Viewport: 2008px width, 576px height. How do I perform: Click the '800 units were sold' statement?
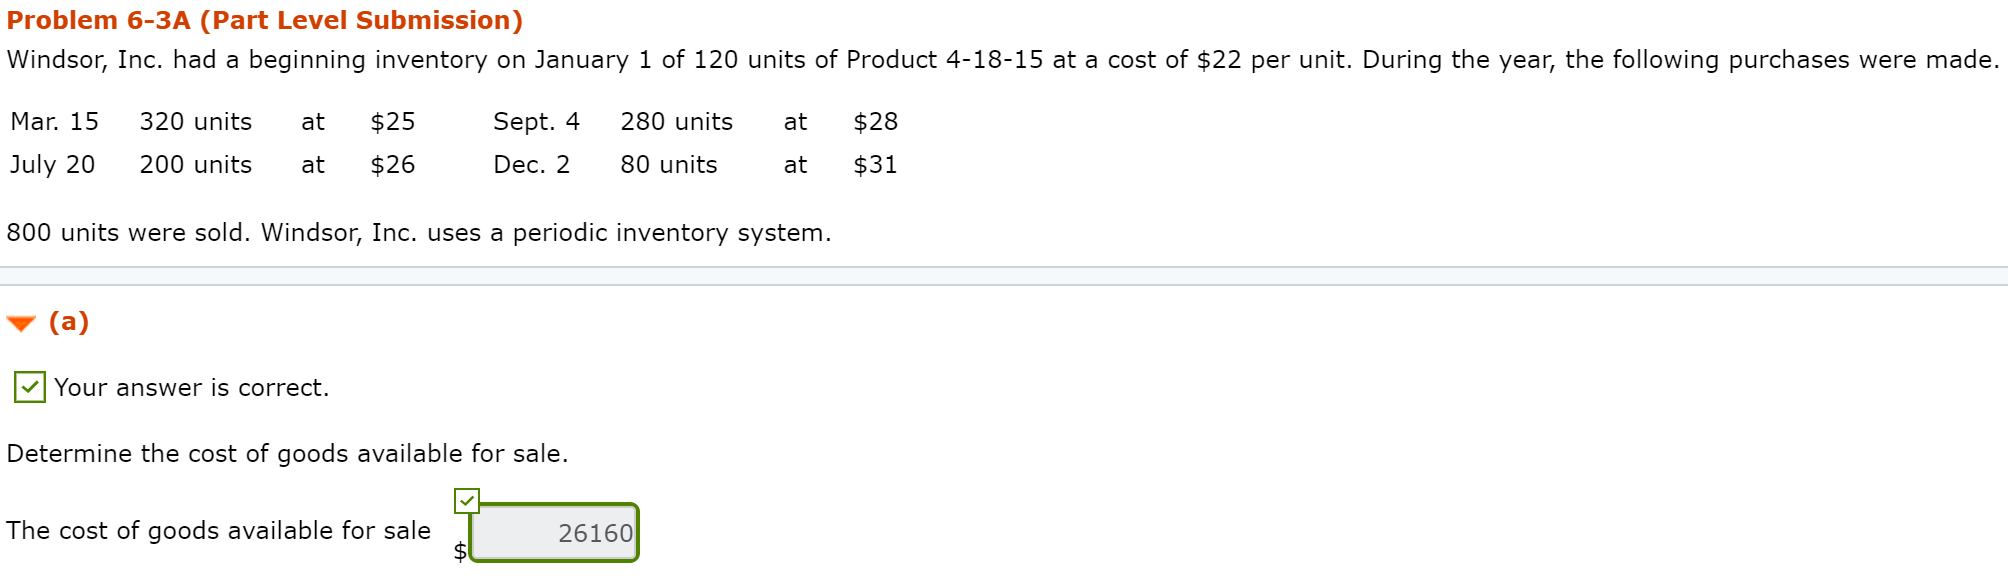tap(420, 232)
